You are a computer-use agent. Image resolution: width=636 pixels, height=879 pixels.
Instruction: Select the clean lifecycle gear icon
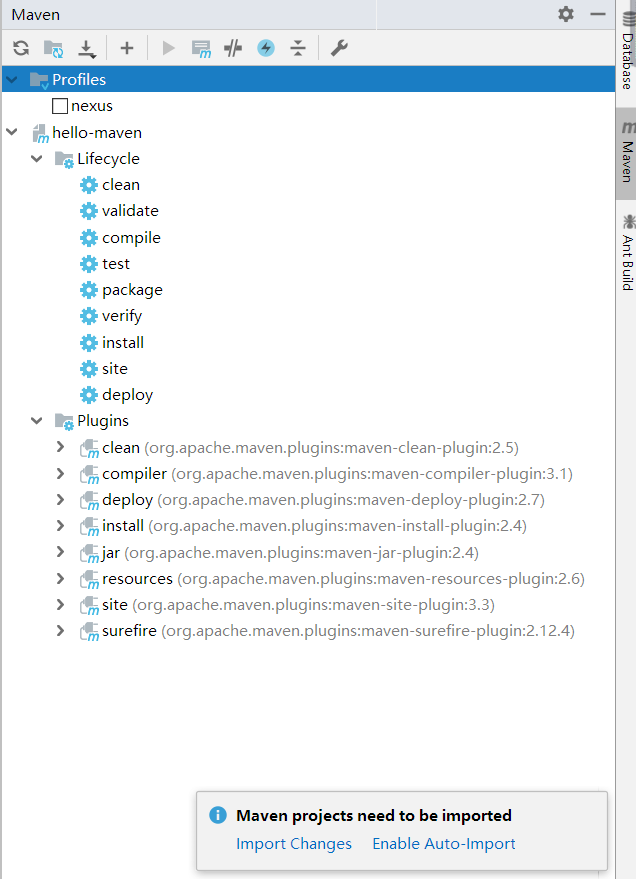[x=89, y=185]
